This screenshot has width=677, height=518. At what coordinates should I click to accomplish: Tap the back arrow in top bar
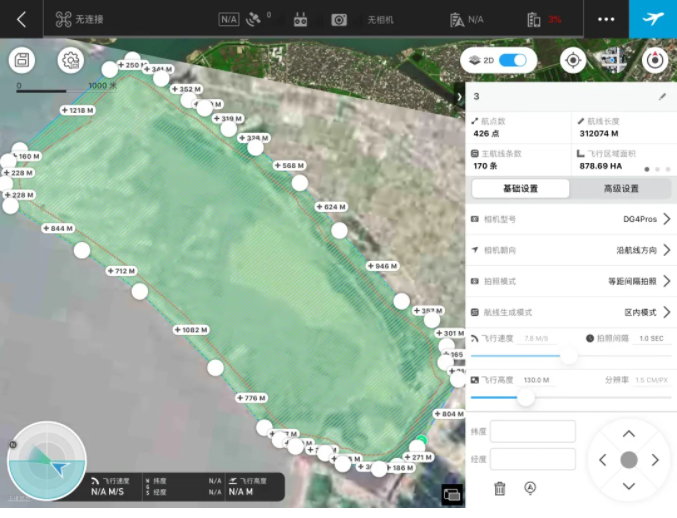tap(21, 19)
